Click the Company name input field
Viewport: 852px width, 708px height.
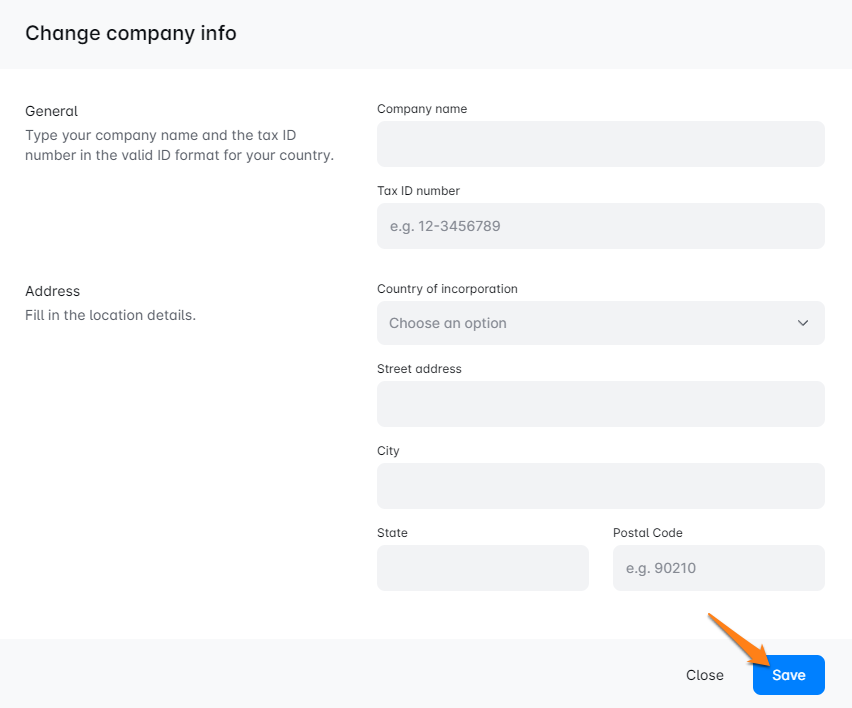click(x=600, y=144)
